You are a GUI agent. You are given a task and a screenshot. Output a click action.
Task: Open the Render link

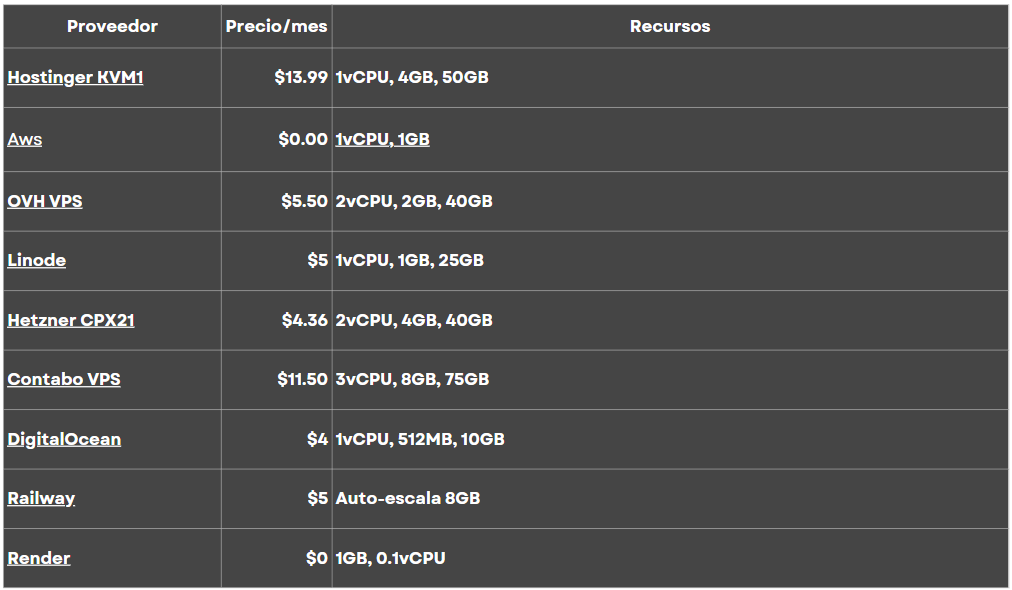[x=39, y=558]
